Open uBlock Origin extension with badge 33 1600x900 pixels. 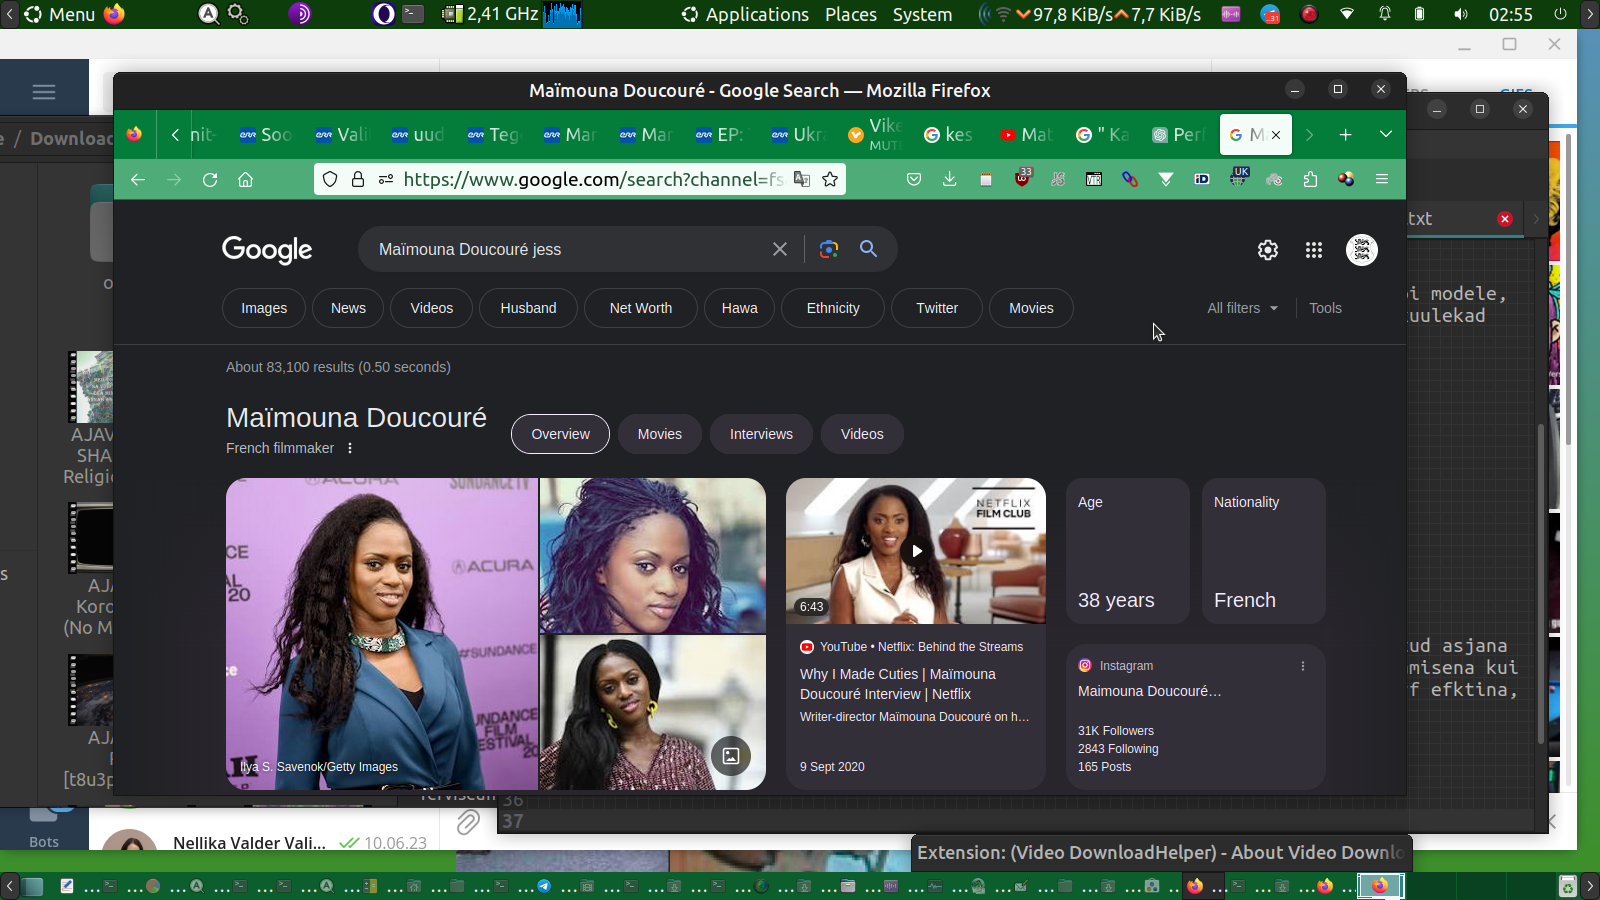tap(1022, 178)
